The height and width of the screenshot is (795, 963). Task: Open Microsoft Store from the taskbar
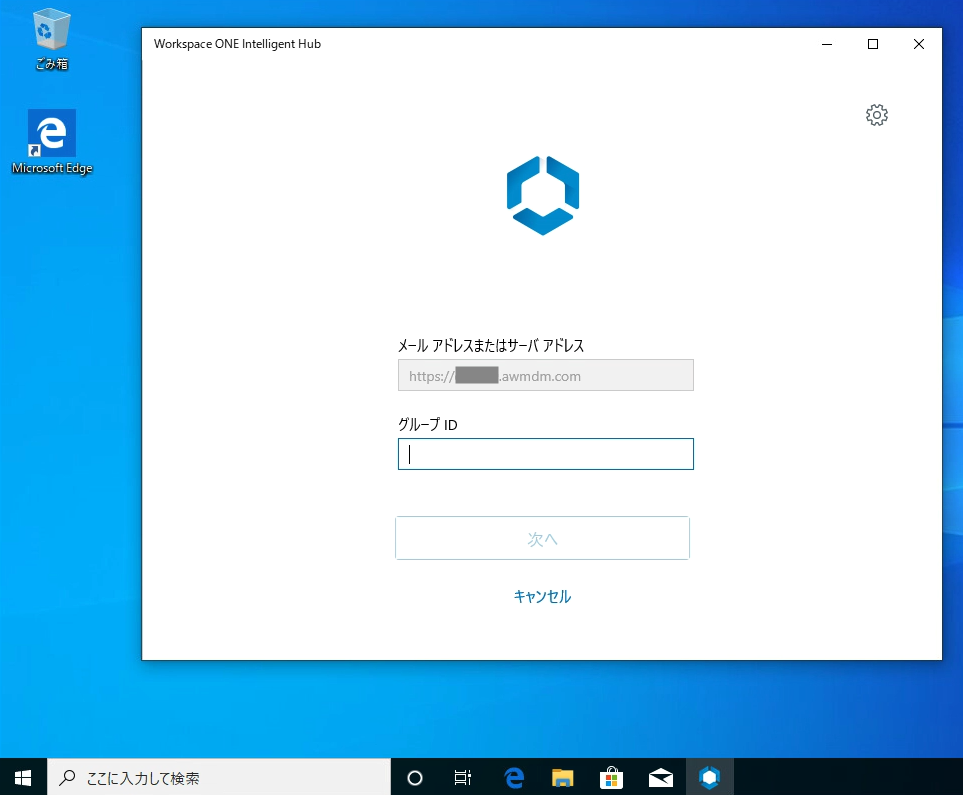pyautogui.click(x=611, y=776)
